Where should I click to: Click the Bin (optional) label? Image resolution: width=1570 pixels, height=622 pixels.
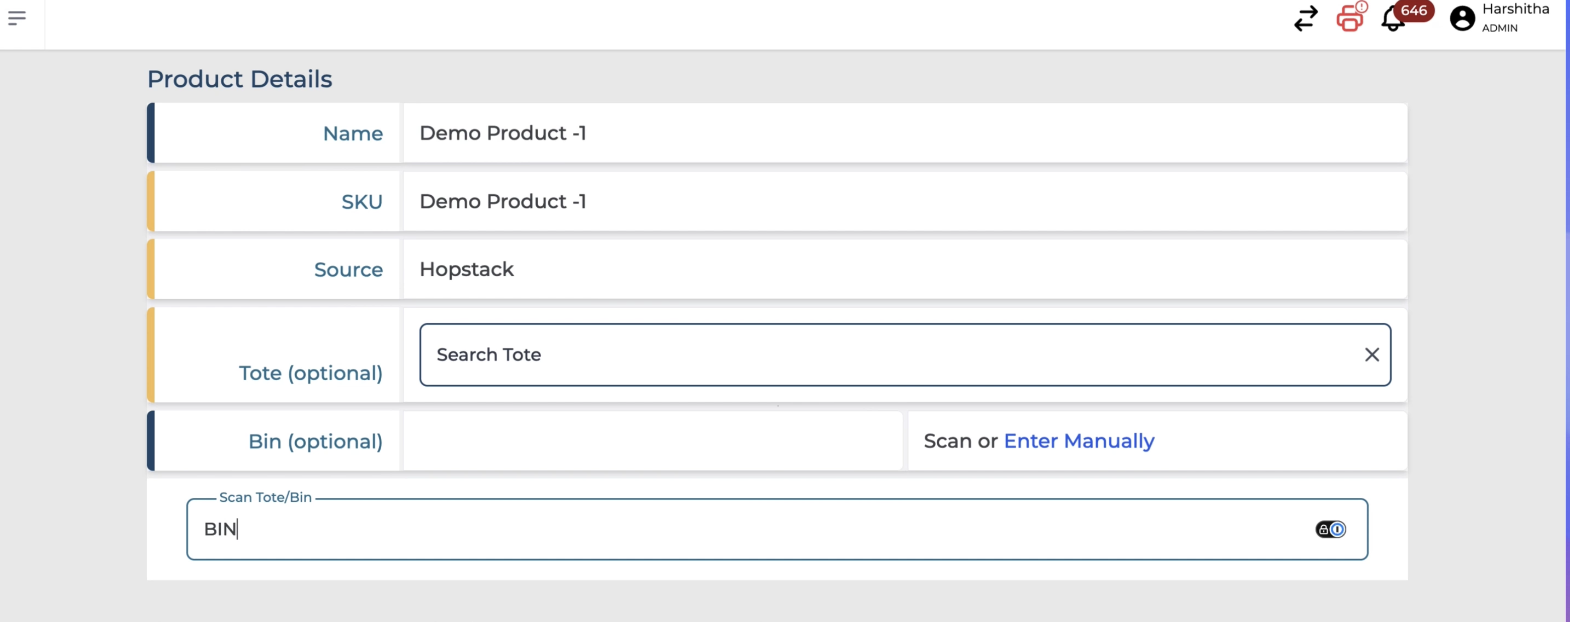pyautogui.click(x=316, y=441)
